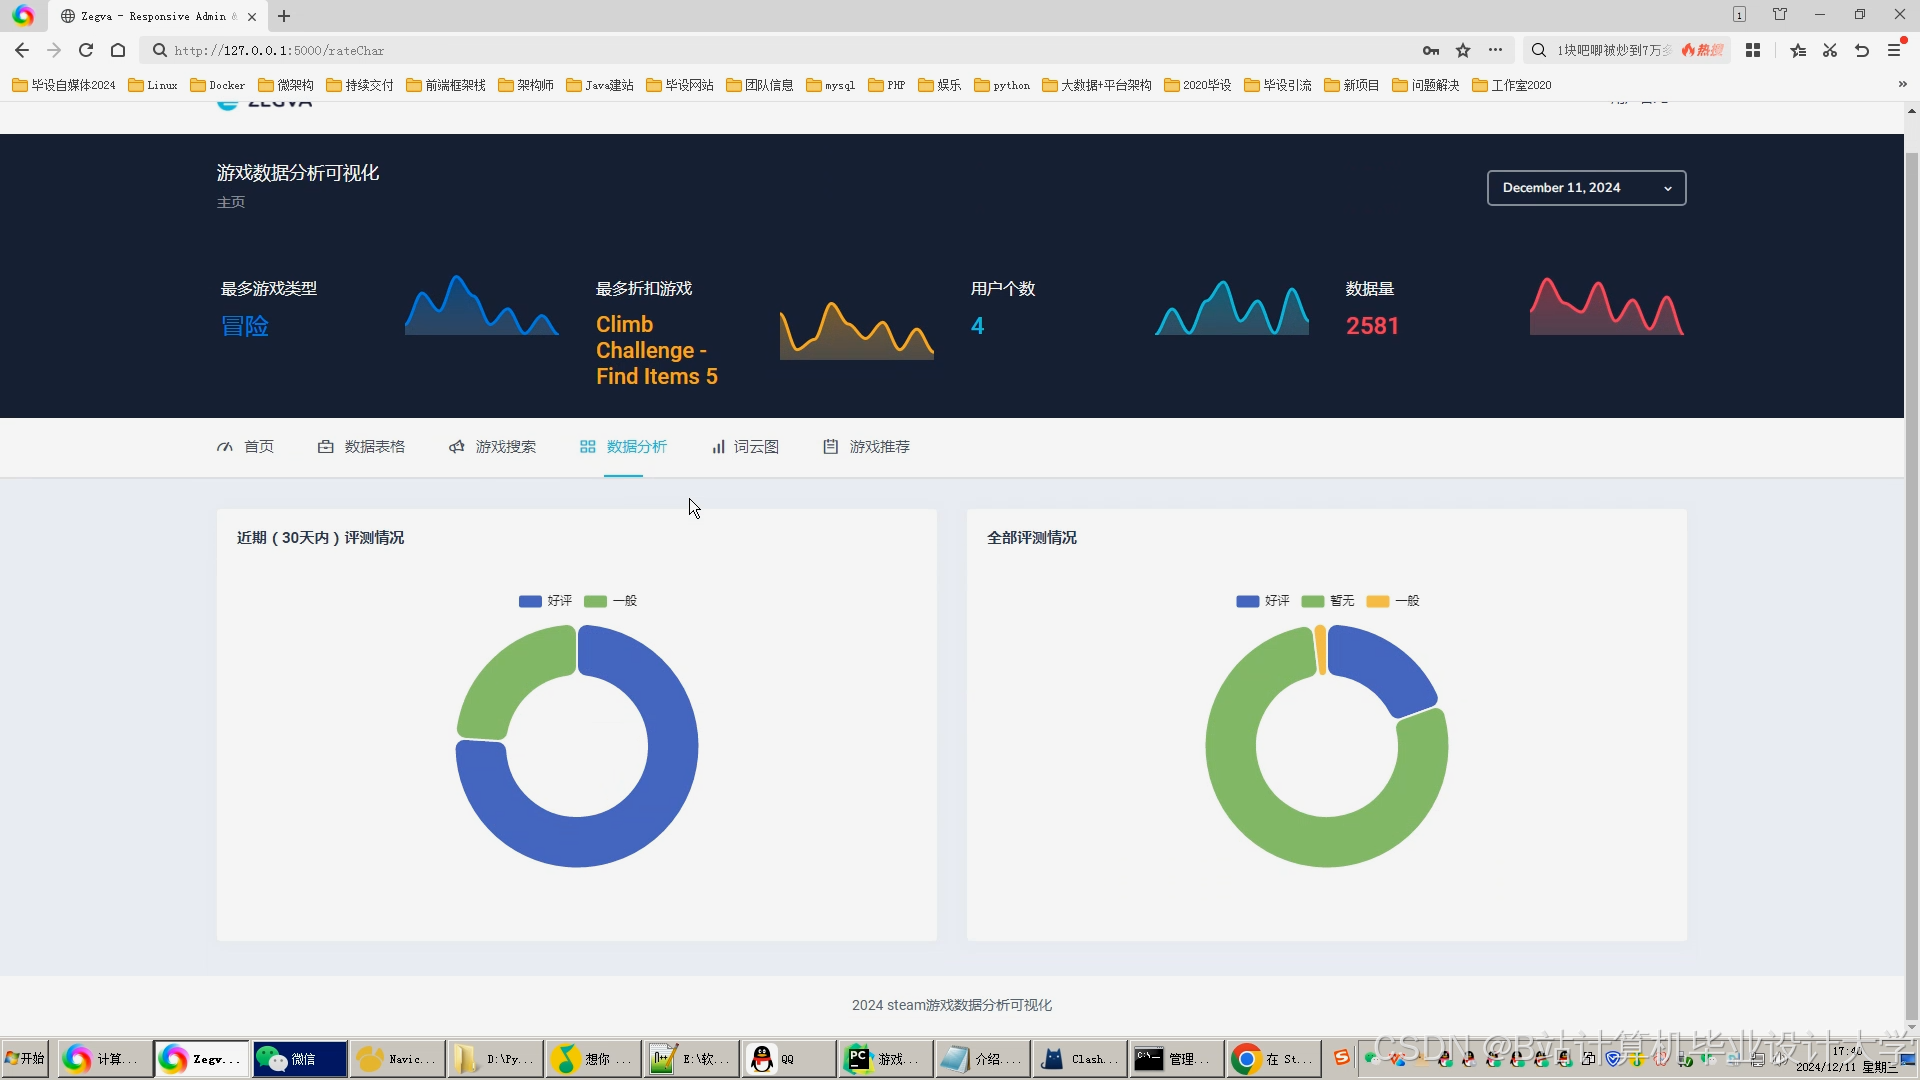Image resolution: width=1920 pixels, height=1080 pixels.
Task: Click the 冒险 category link
Action: (x=244, y=325)
